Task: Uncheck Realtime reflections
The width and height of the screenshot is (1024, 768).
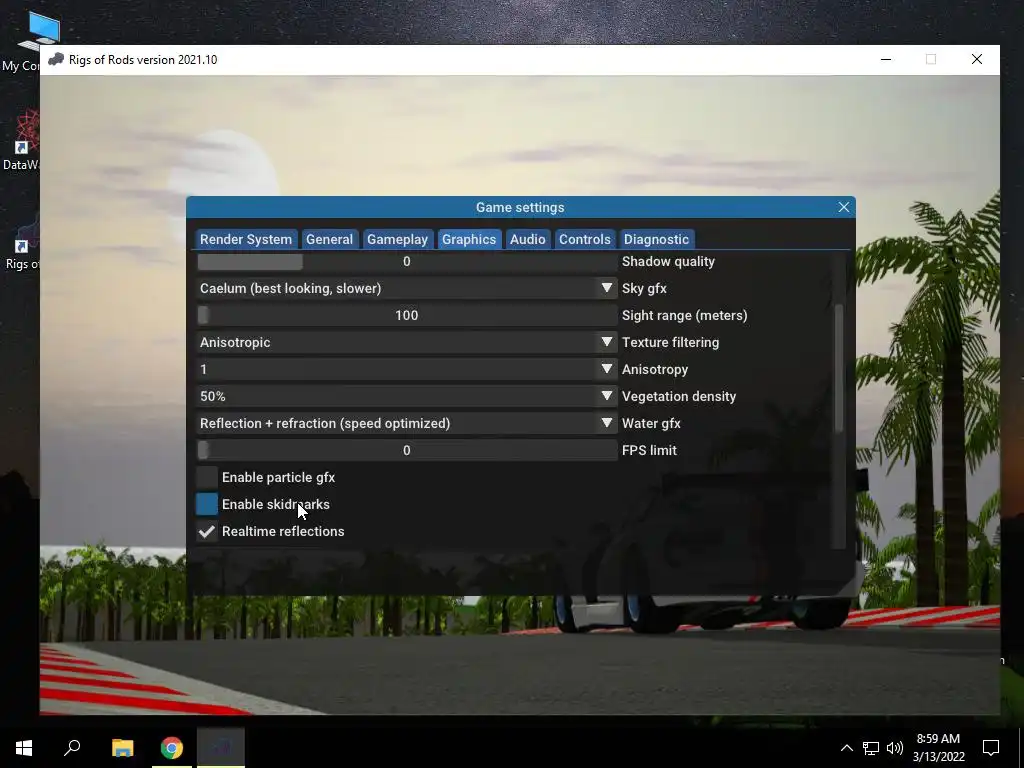Action: [x=206, y=532]
